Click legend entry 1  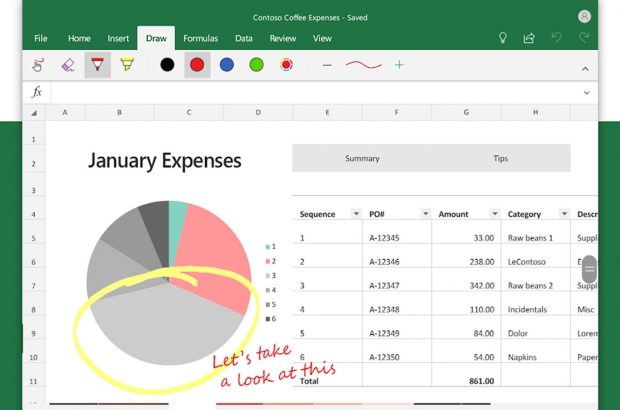click(x=271, y=247)
